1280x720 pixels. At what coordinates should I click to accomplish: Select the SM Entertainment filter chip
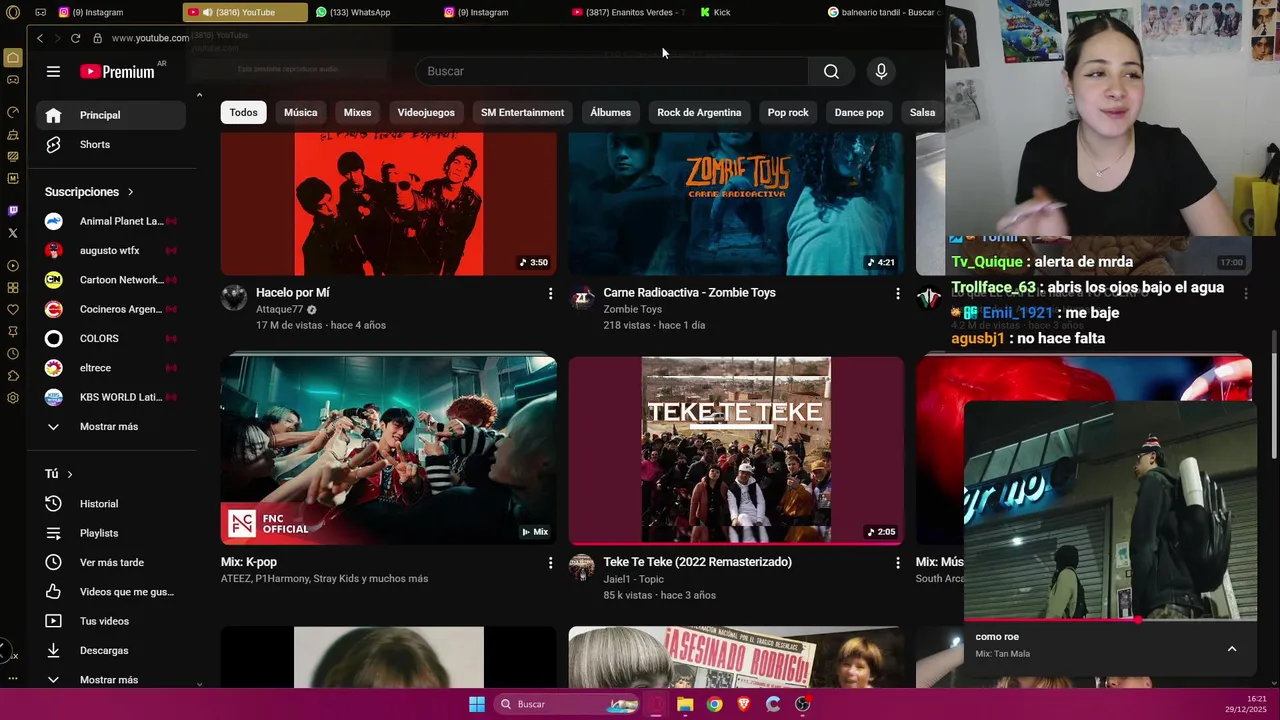click(522, 112)
